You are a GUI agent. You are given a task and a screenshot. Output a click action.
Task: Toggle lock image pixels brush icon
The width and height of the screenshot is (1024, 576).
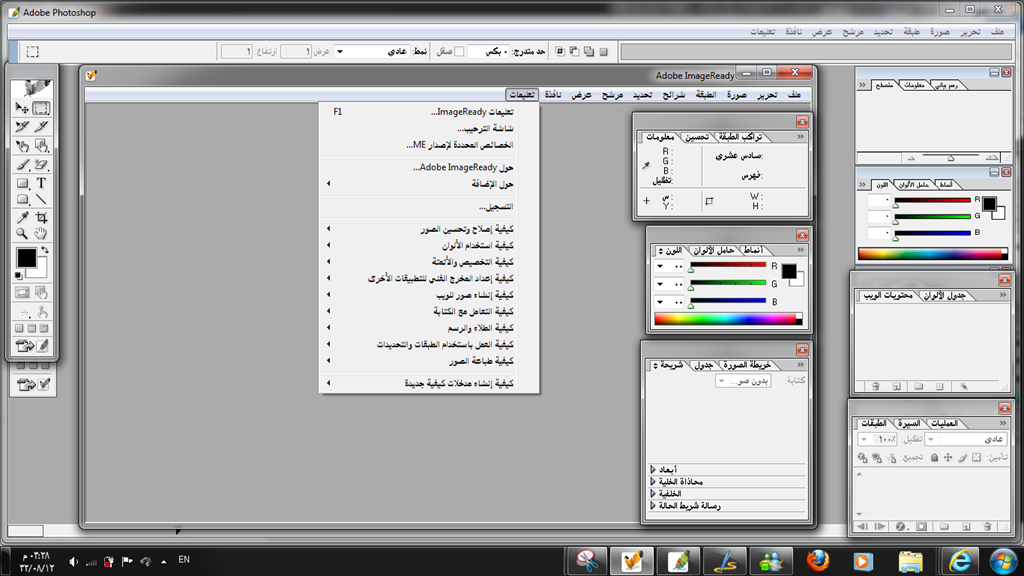(962, 458)
